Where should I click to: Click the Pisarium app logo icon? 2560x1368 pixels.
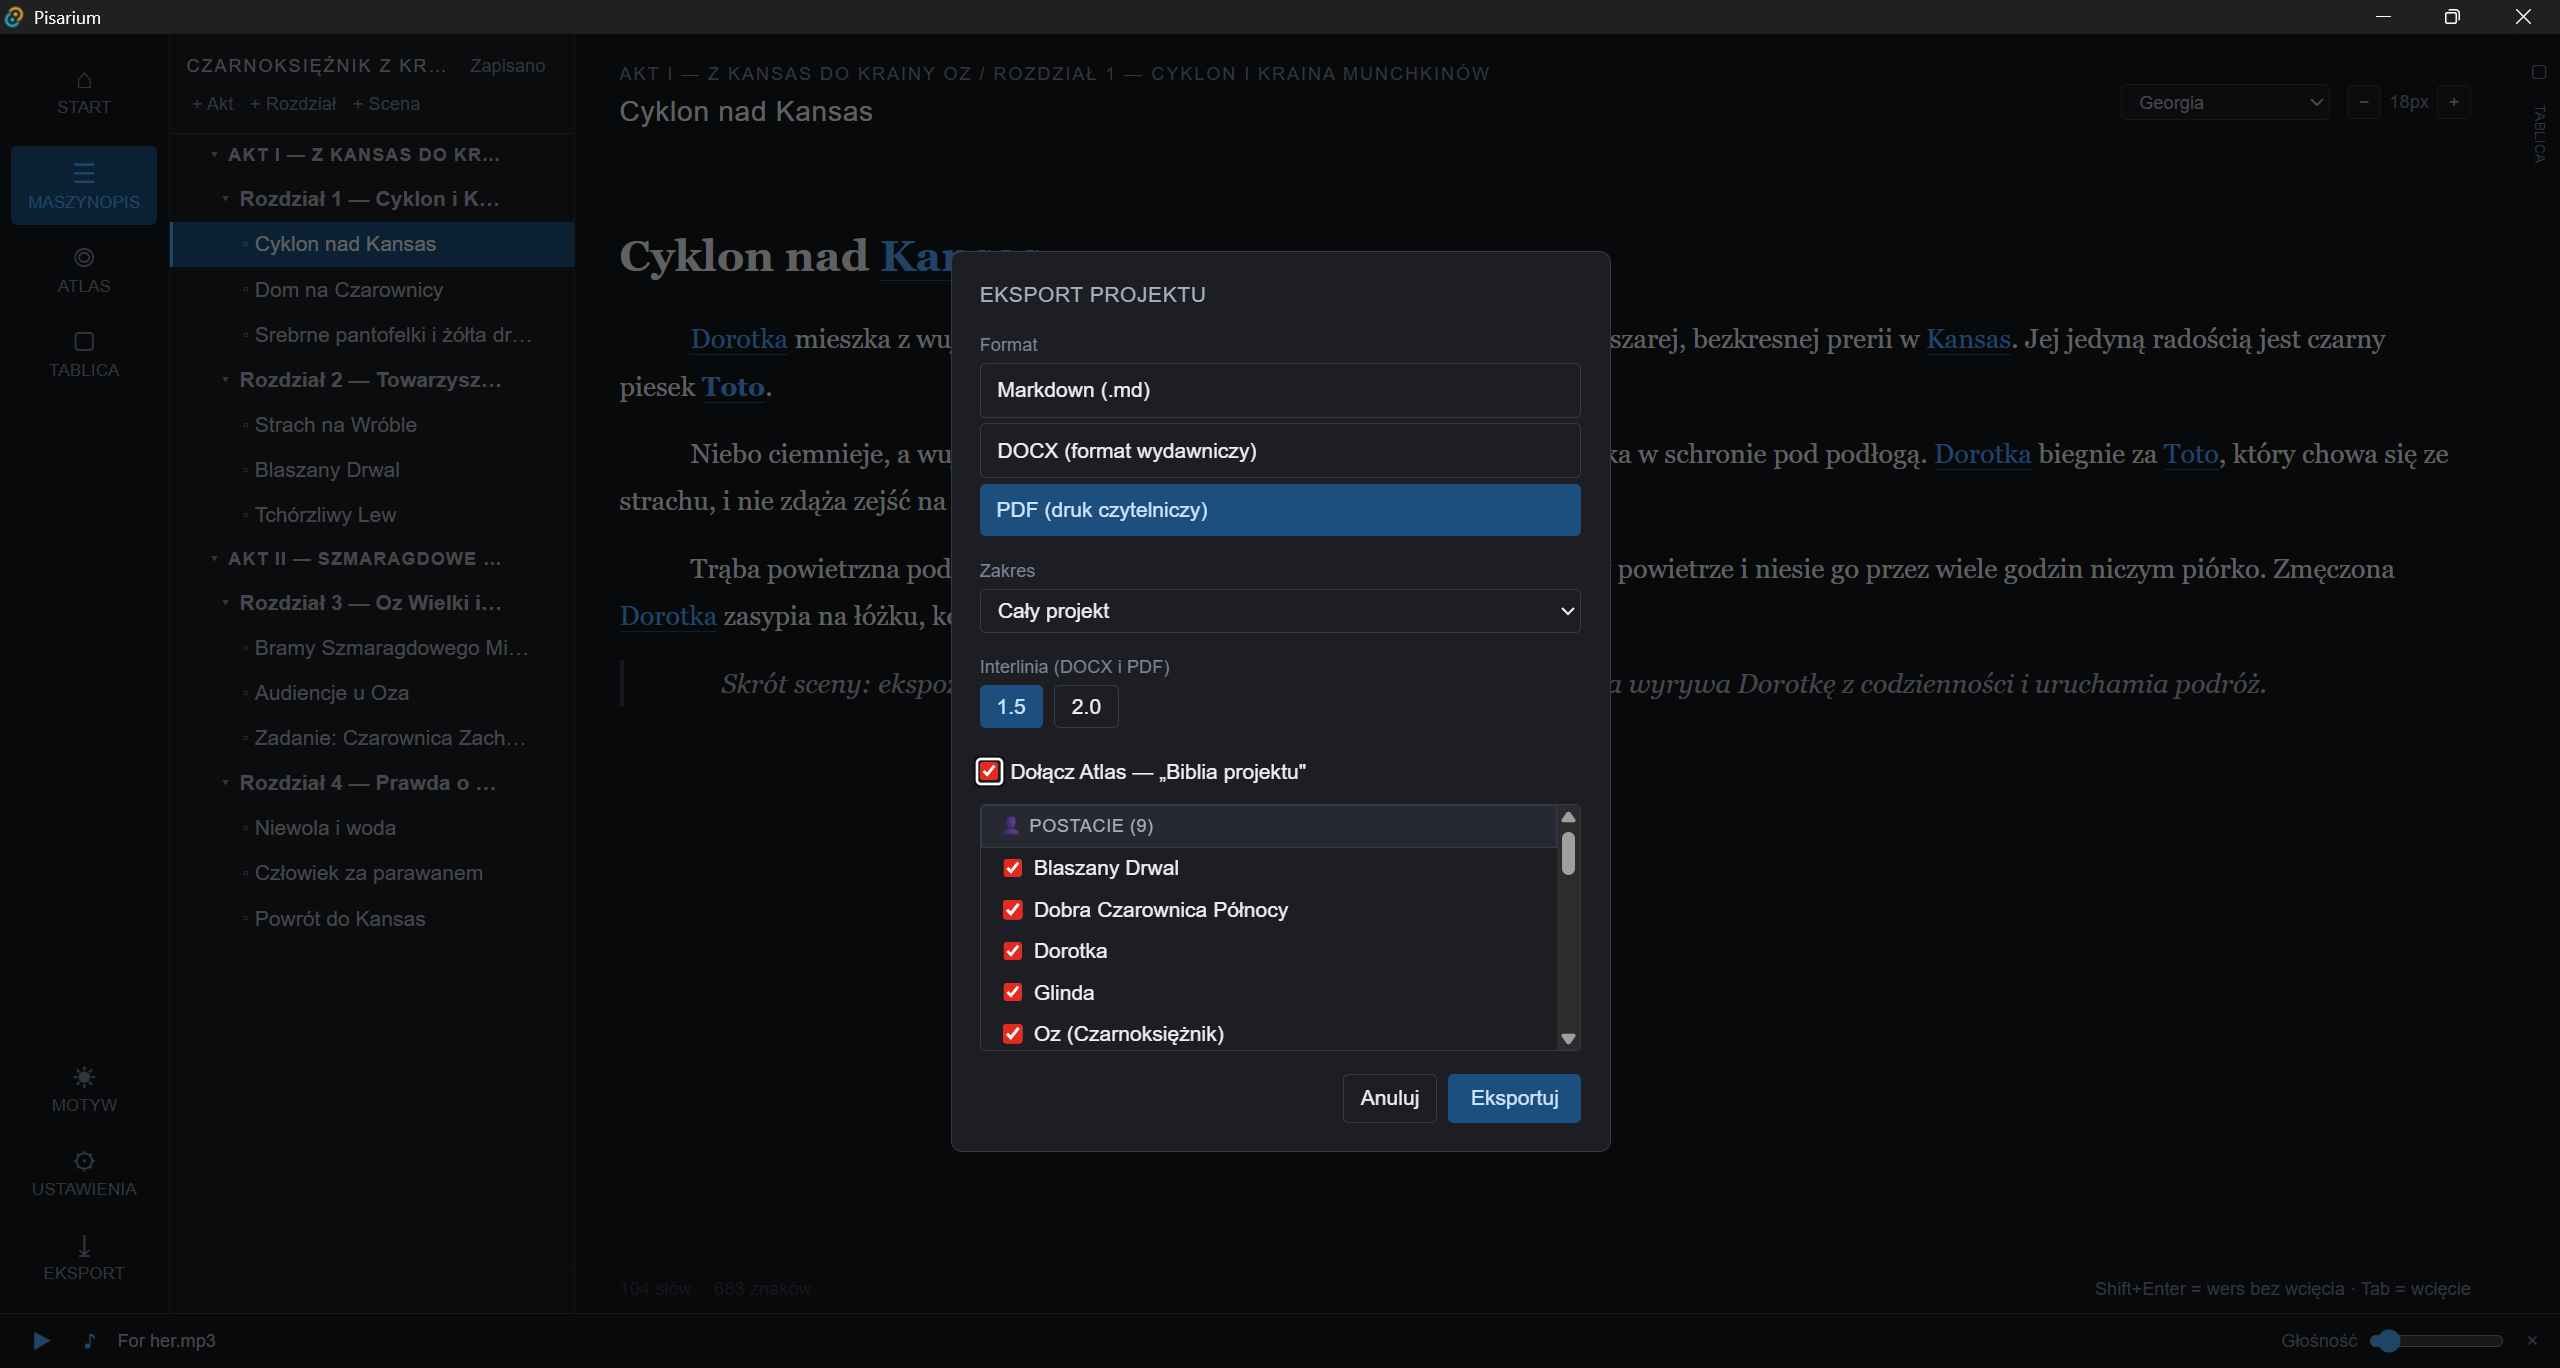coord(14,17)
